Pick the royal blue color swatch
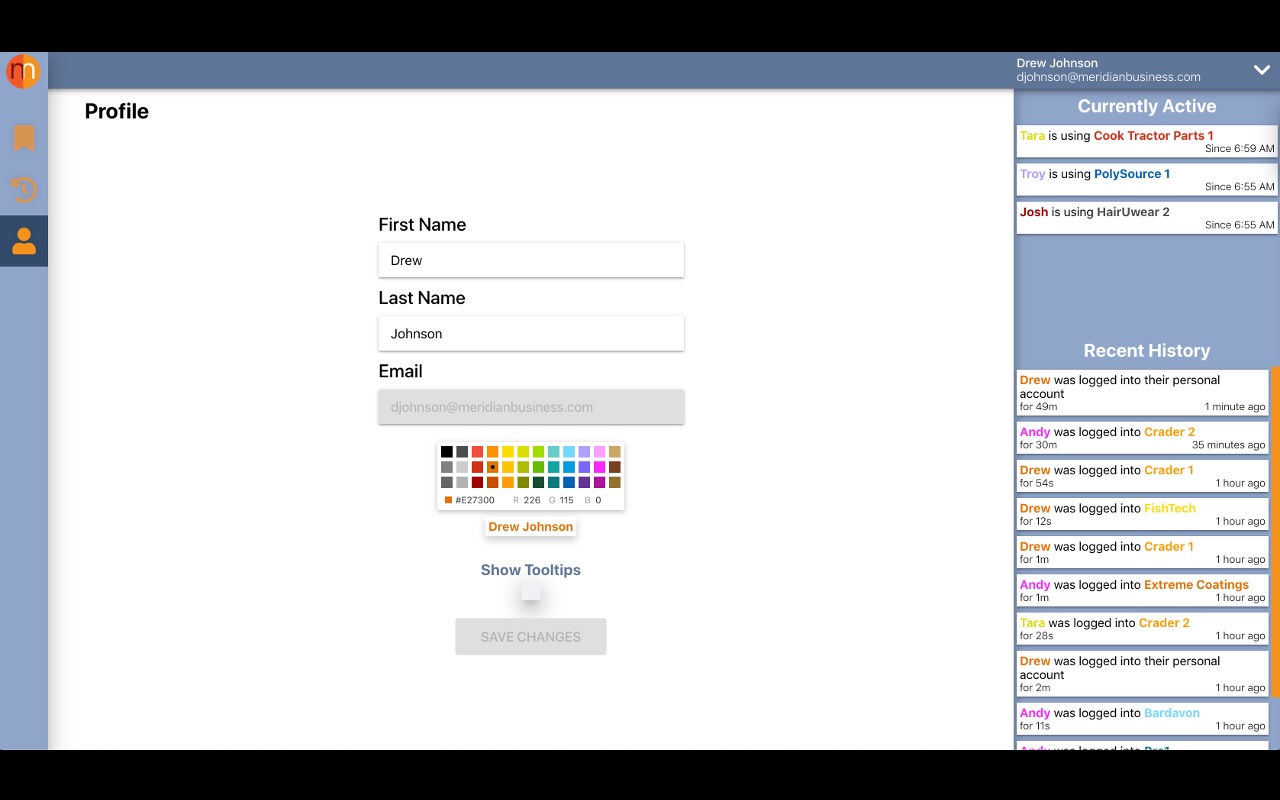Image resolution: width=1280 pixels, height=800 pixels. click(x=569, y=482)
